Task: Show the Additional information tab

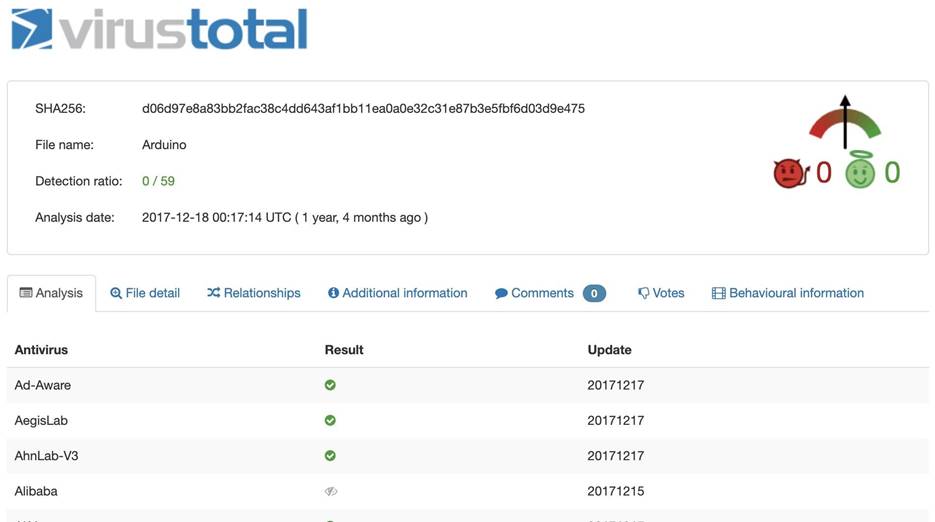Action: (397, 293)
